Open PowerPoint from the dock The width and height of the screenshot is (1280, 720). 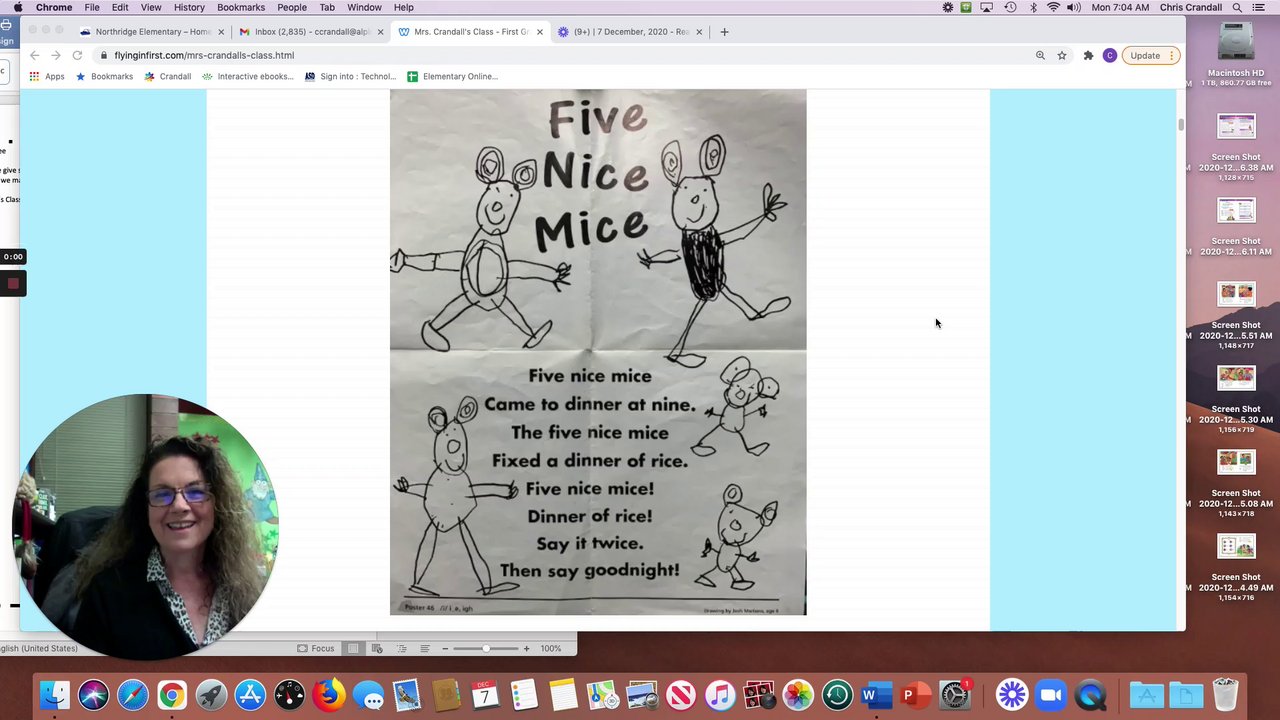(915, 694)
